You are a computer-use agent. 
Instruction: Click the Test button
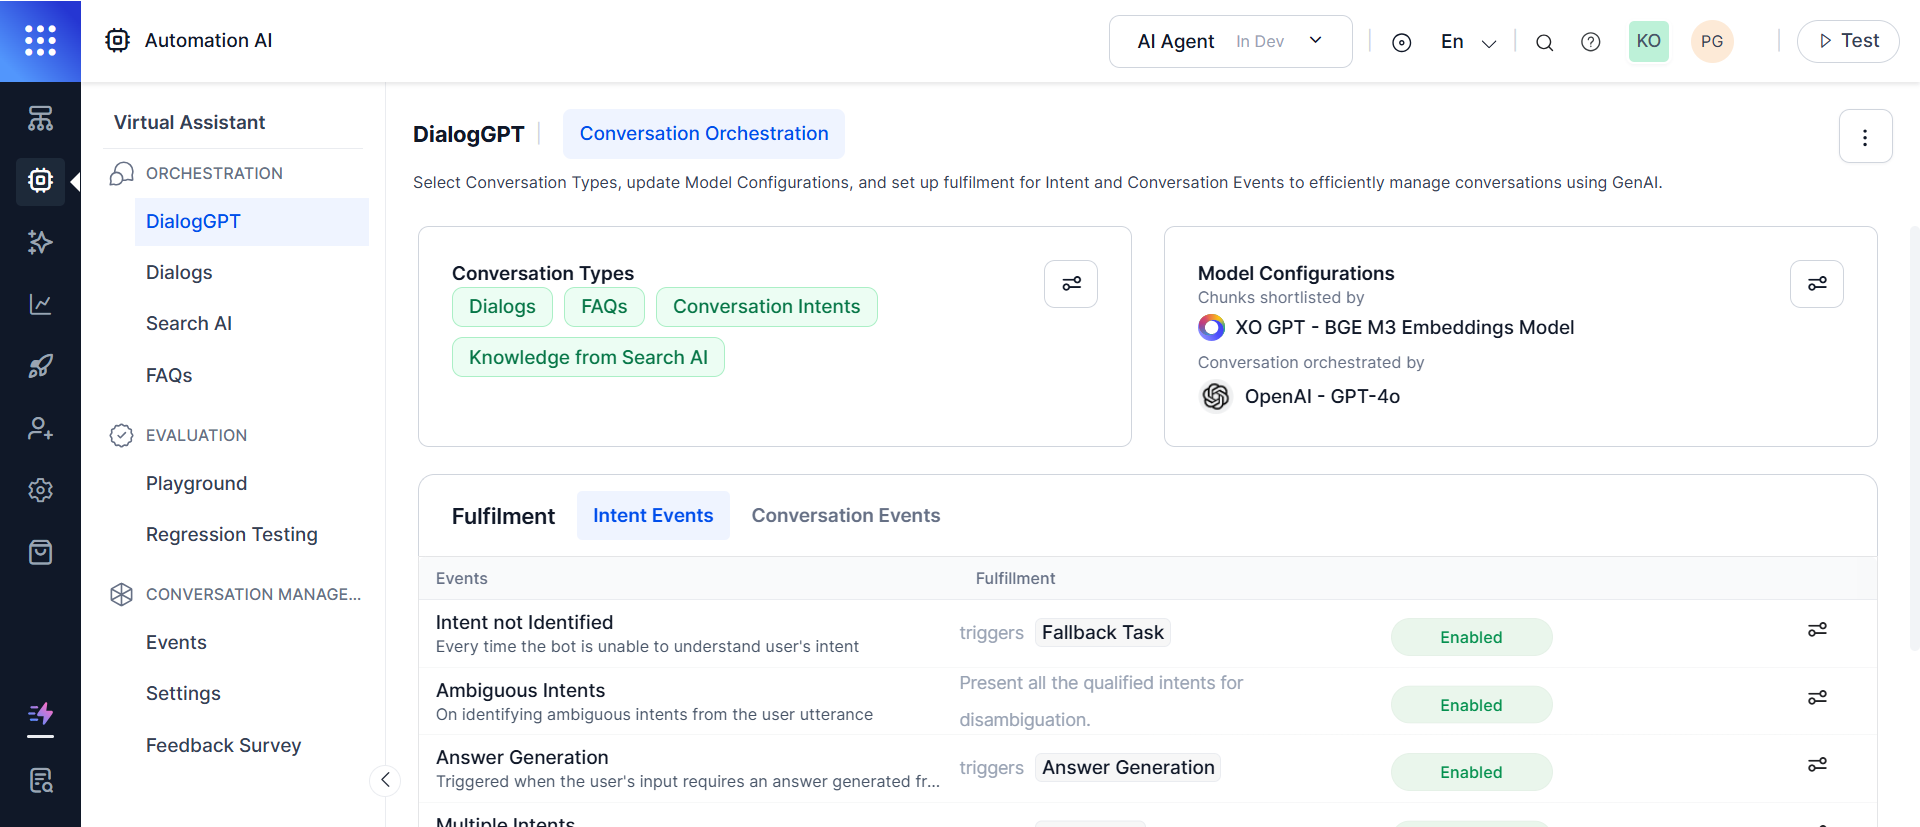point(1847,41)
